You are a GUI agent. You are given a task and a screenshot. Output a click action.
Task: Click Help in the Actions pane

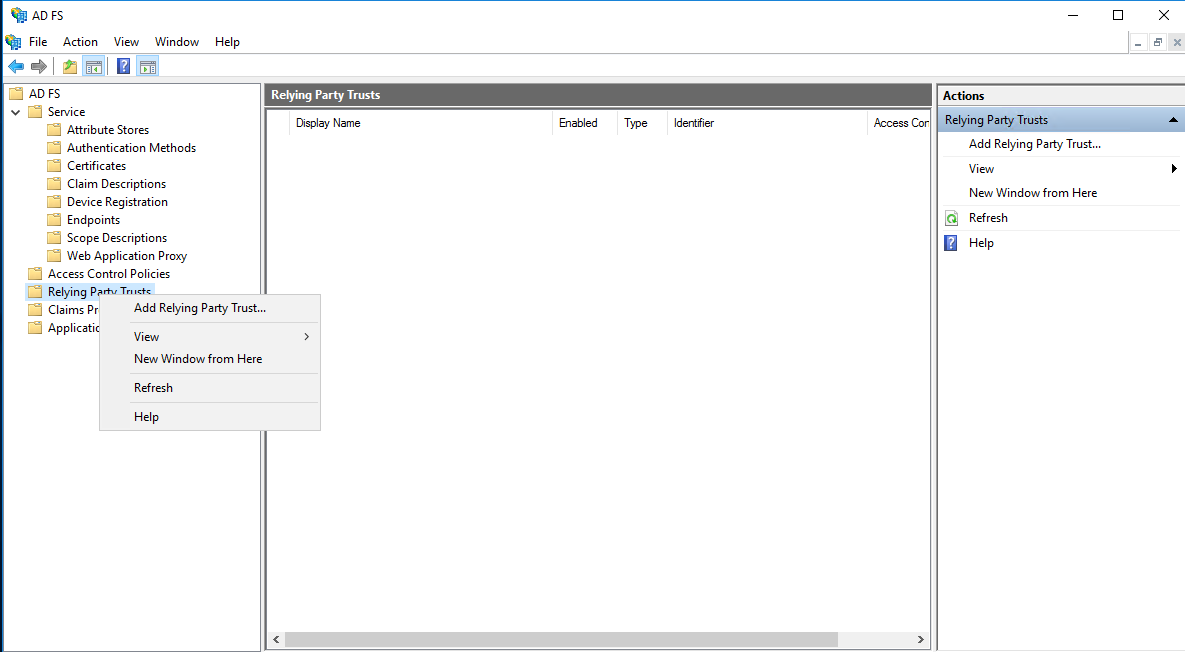[x=981, y=243]
